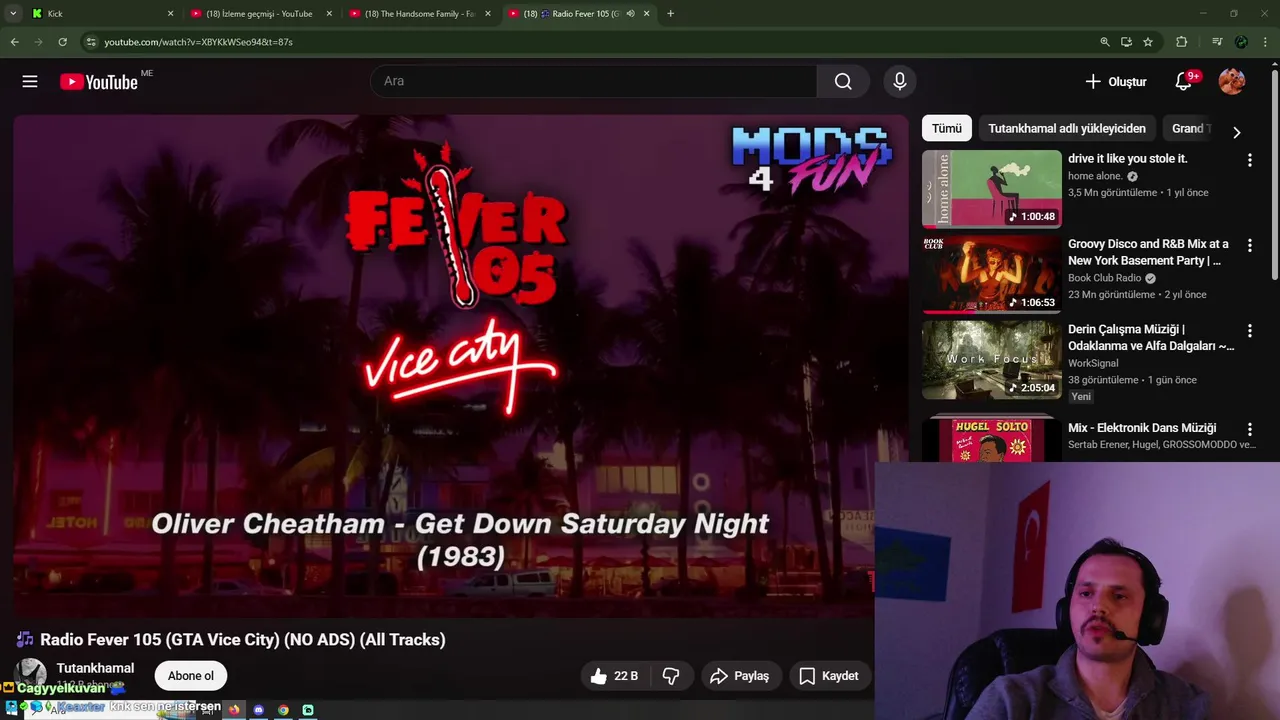Click Derin Çalışma Müziği video title
The width and height of the screenshot is (1280, 720).
point(1151,337)
